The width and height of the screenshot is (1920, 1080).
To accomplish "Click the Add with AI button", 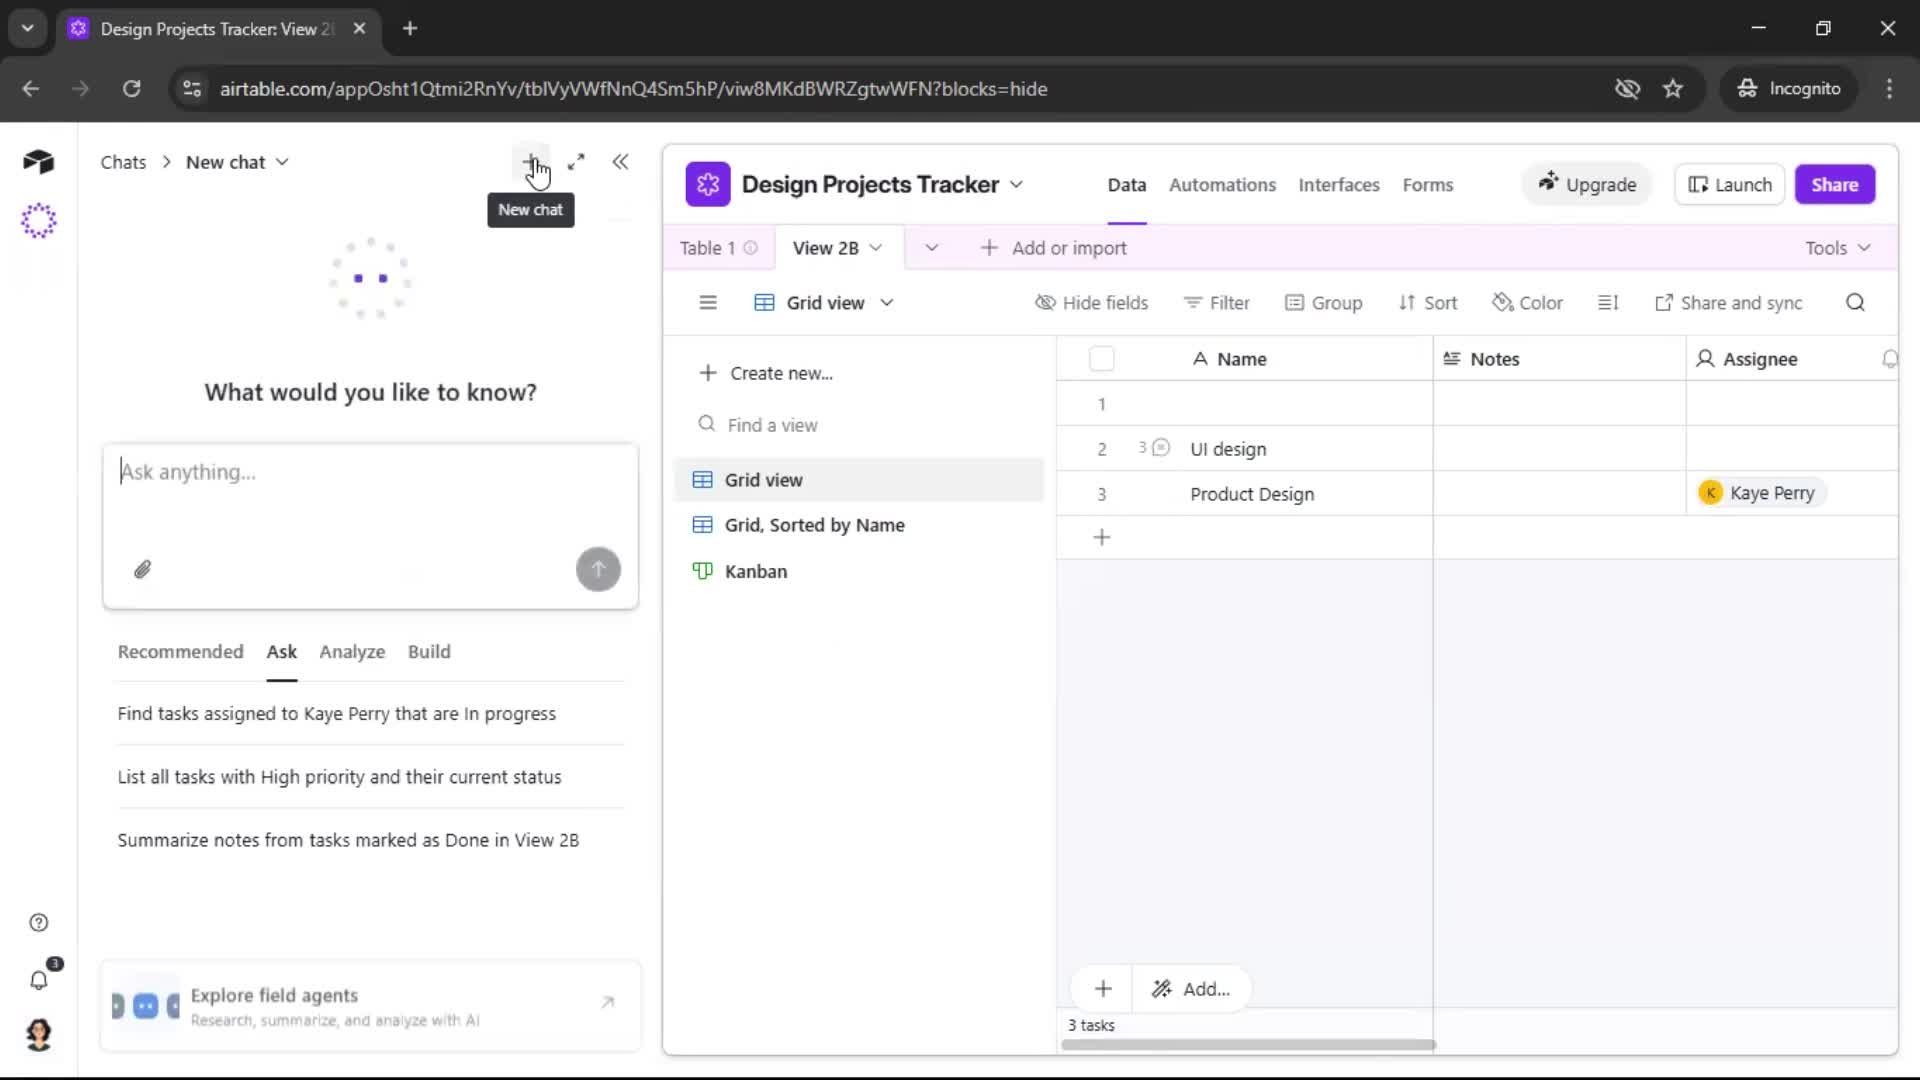I will [1191, 989].
